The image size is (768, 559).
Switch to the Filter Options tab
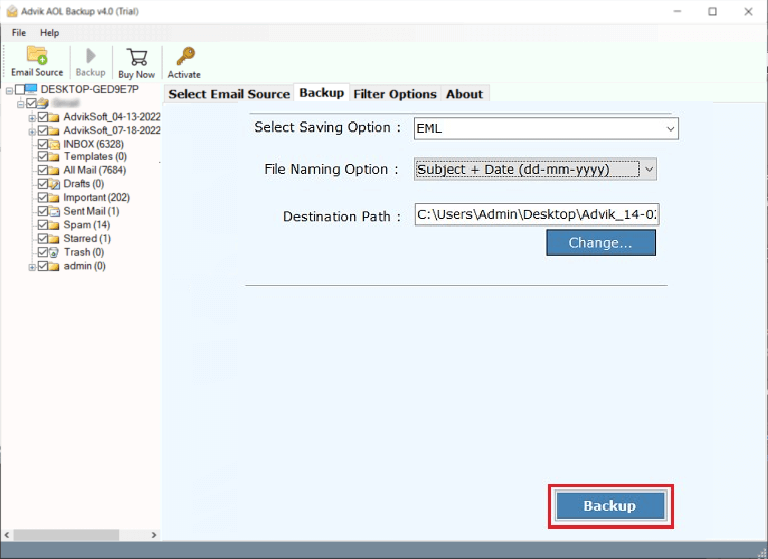click(x=395, y=94)
